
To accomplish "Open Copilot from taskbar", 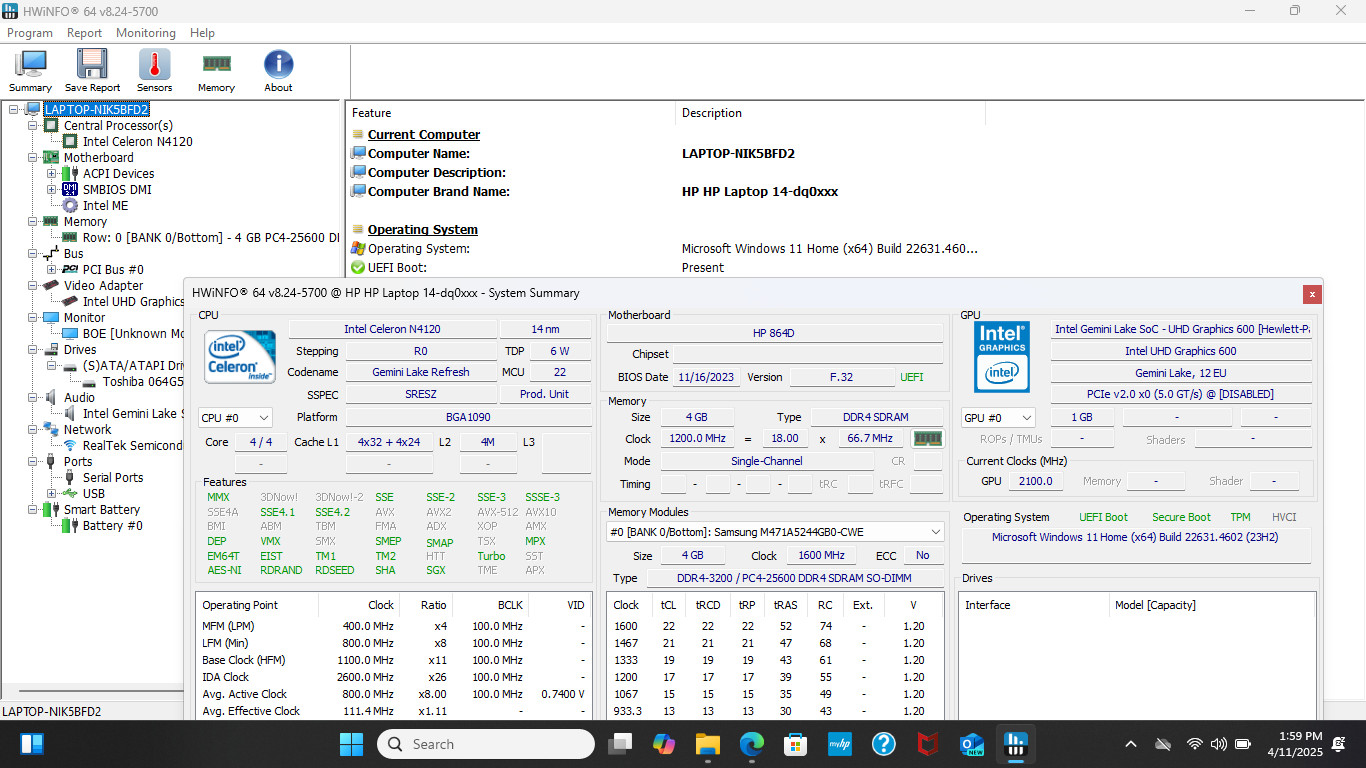I will (x=664, y=744).
